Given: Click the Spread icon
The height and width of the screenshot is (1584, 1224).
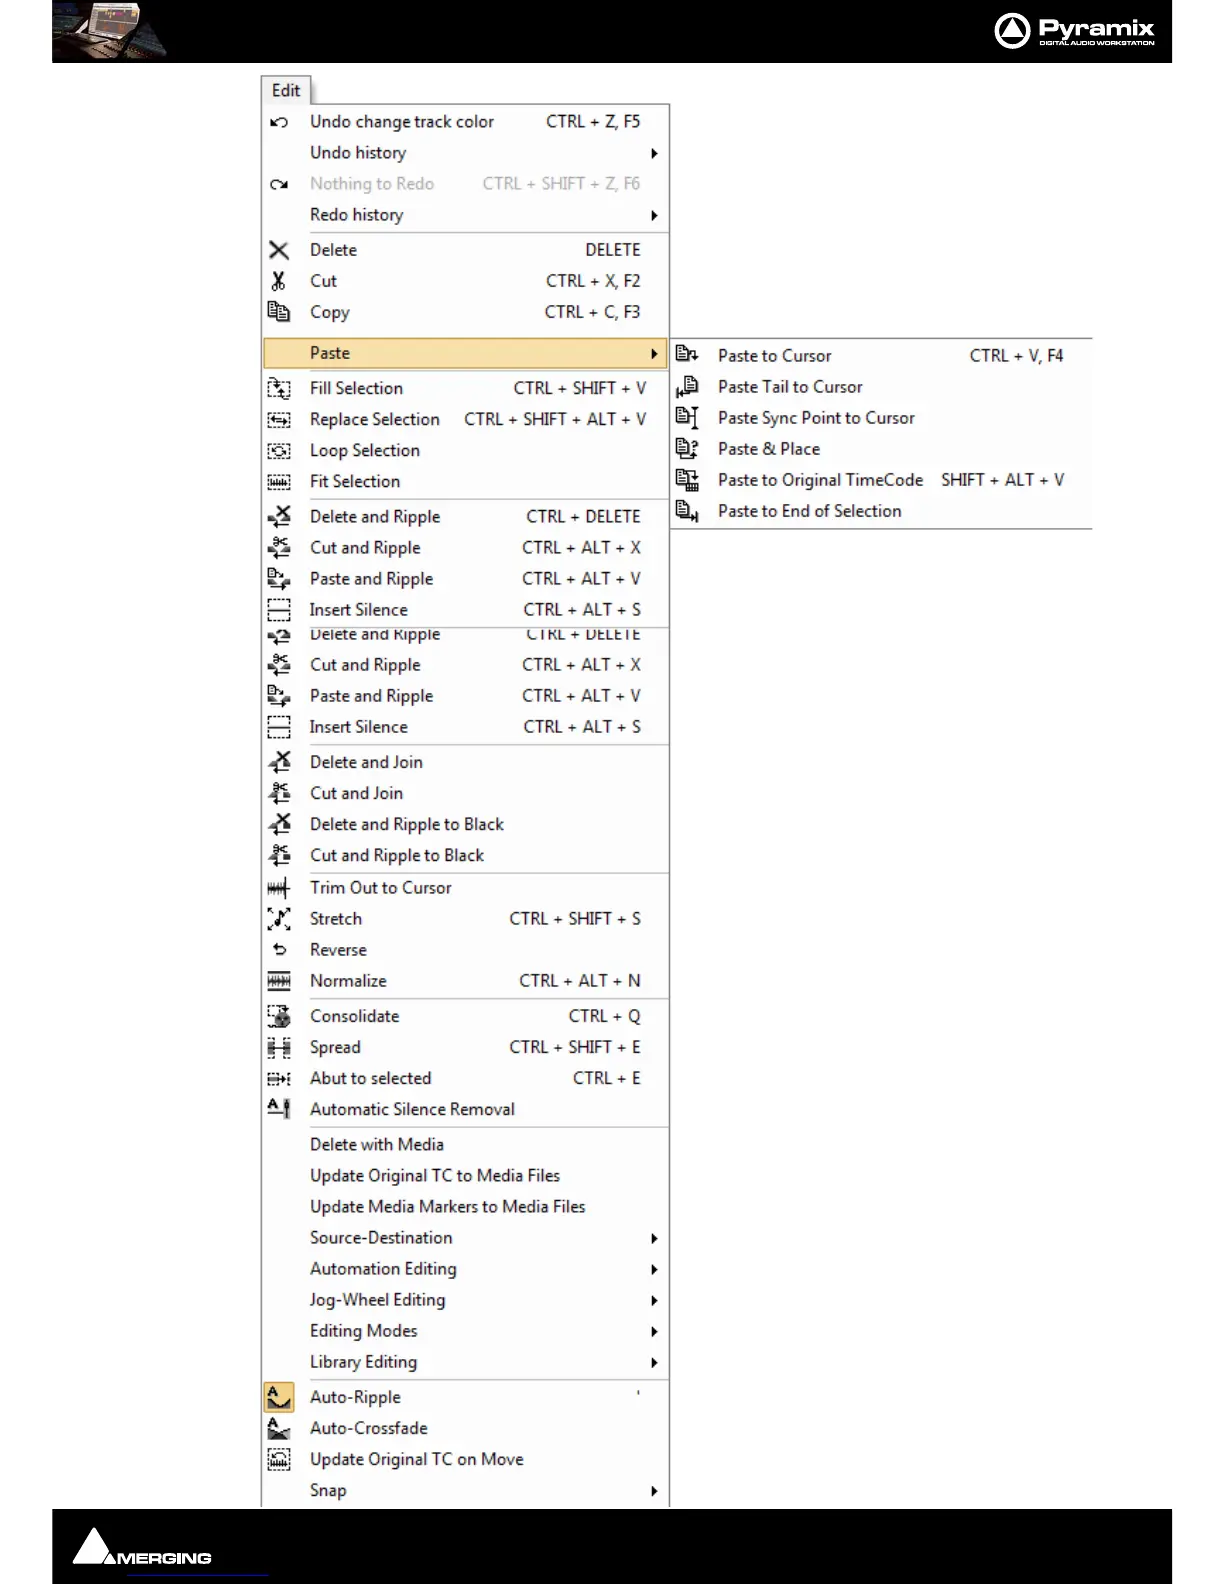Looking at the screenshot, I should (x=279, y=1047).
